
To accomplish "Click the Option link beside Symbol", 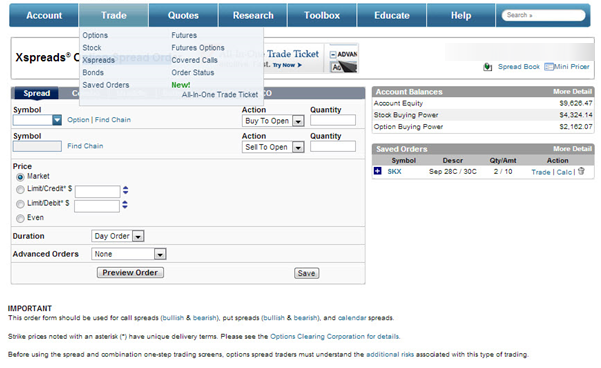I will point(78,120).
